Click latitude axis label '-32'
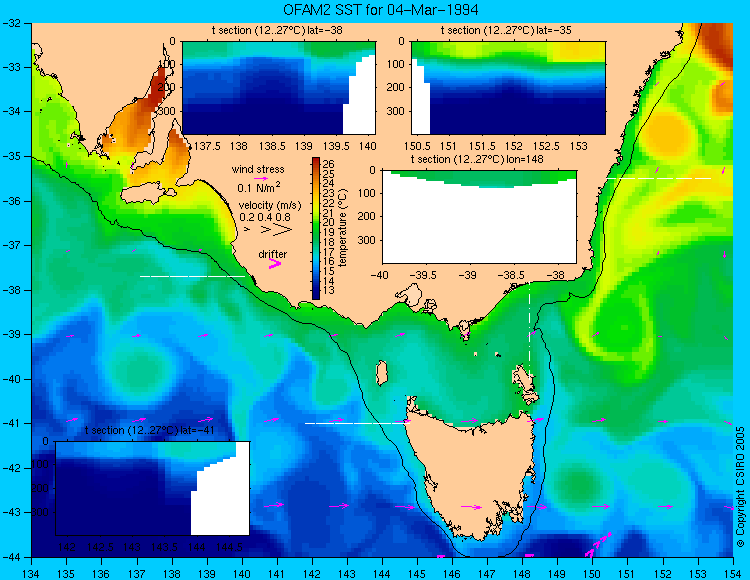This screenshot has height=580, width=750. point(11,23)
